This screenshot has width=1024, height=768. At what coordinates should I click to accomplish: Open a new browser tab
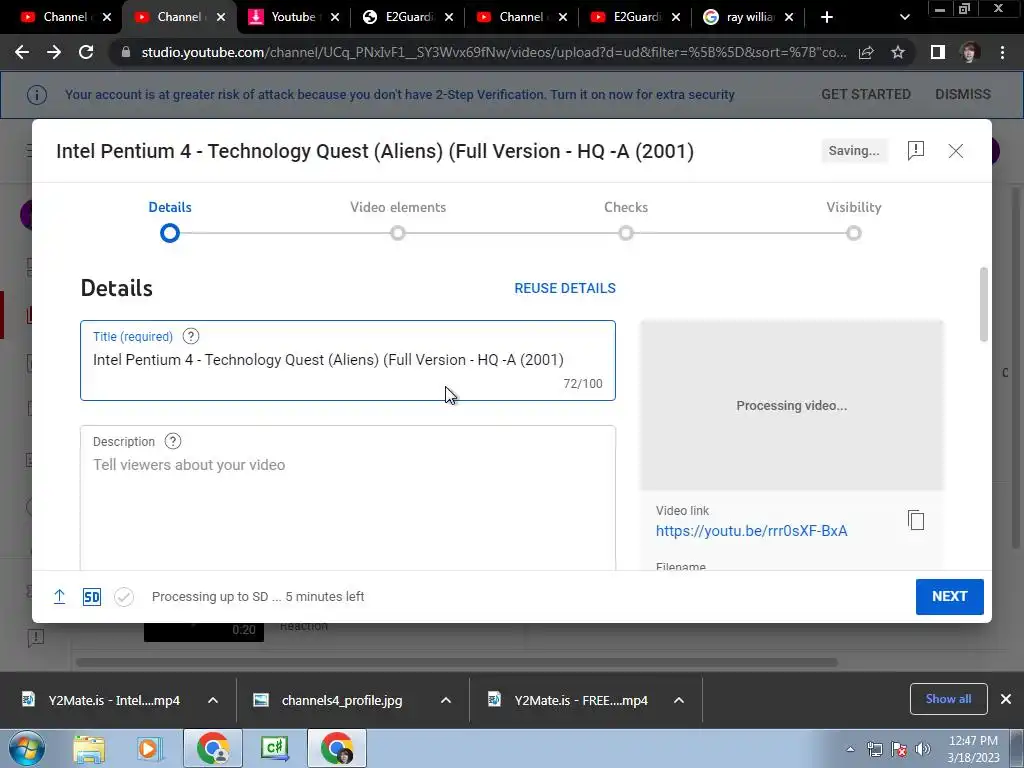(x=827, y=17)
